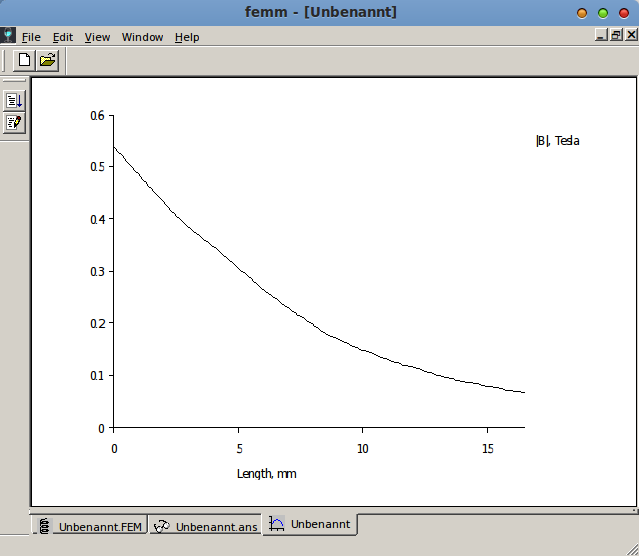Open the Window menu
The height and width of the screenshot is (556, 639).
(x=142, y=37)
